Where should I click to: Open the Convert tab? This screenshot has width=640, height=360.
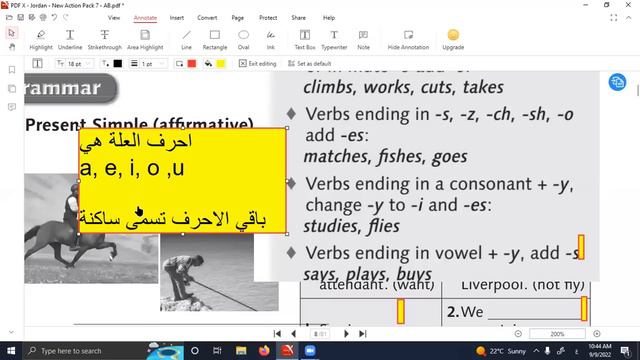pyautogui.click(x=207, y=18)
